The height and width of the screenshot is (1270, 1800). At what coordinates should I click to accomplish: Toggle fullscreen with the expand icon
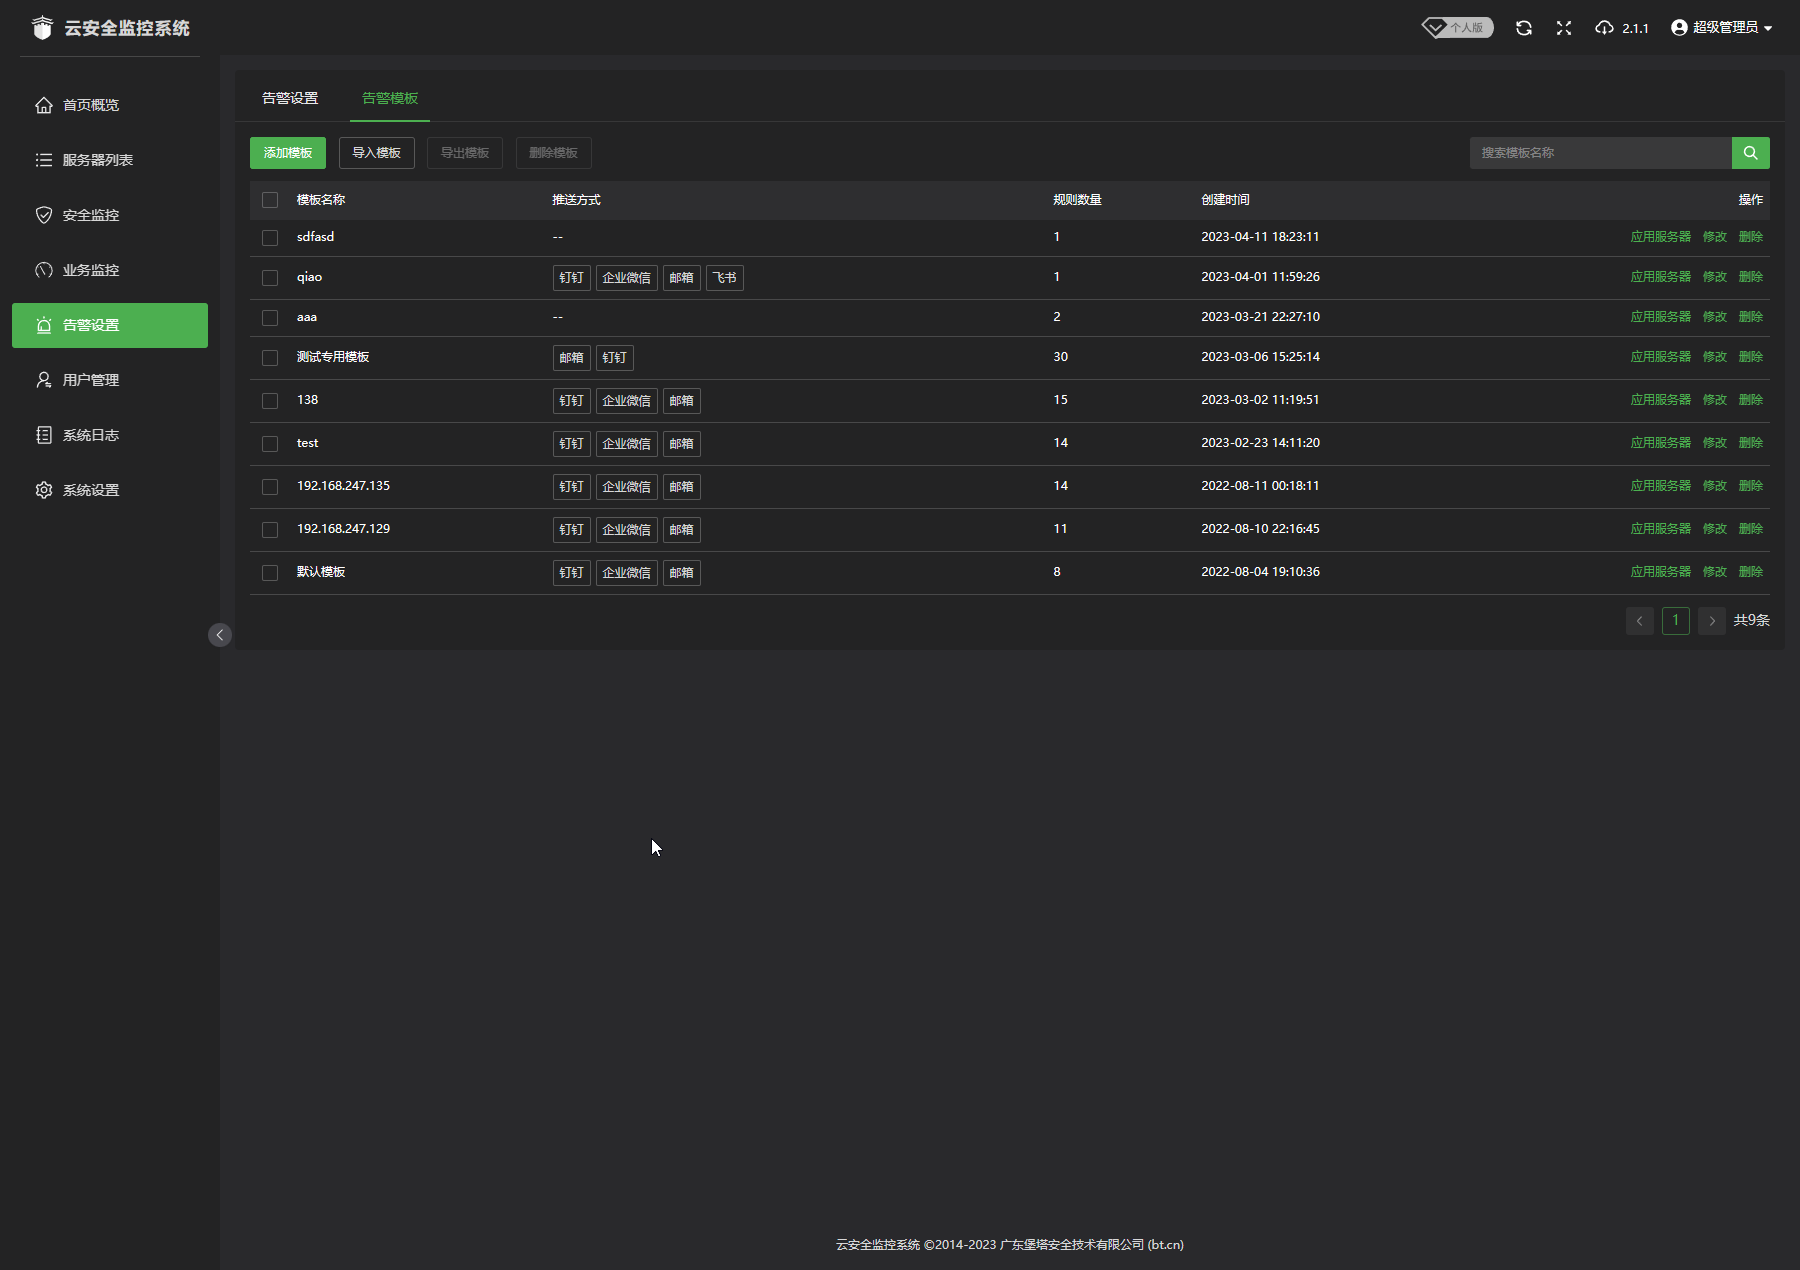click(1564, 28)
